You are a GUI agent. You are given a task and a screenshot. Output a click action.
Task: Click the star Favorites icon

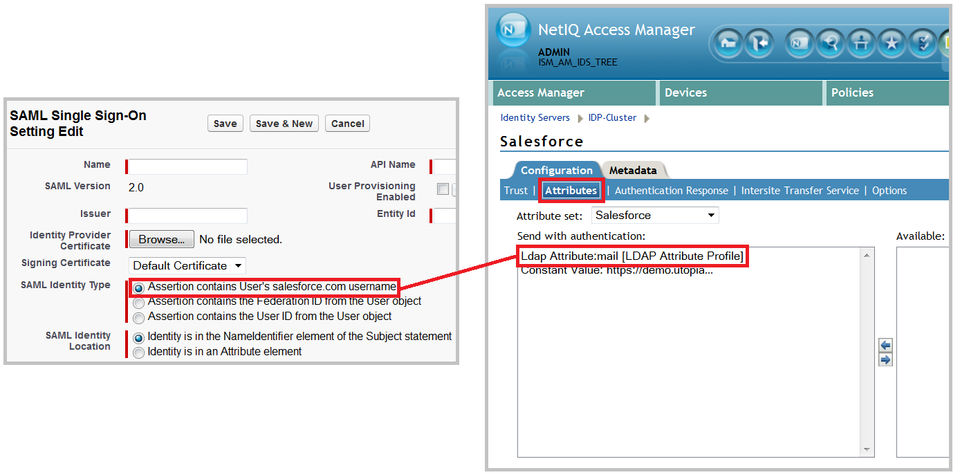click(x=892, y=44)
